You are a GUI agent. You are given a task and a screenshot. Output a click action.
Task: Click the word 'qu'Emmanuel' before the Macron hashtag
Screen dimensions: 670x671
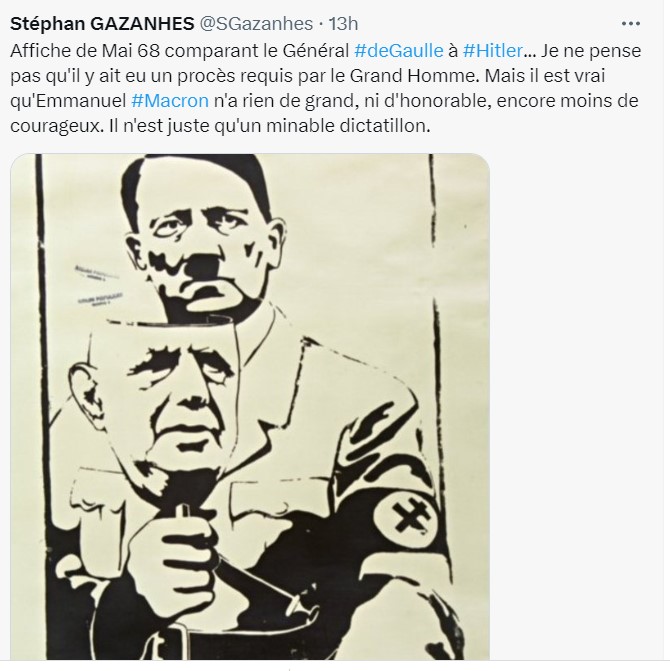point(68,101)
